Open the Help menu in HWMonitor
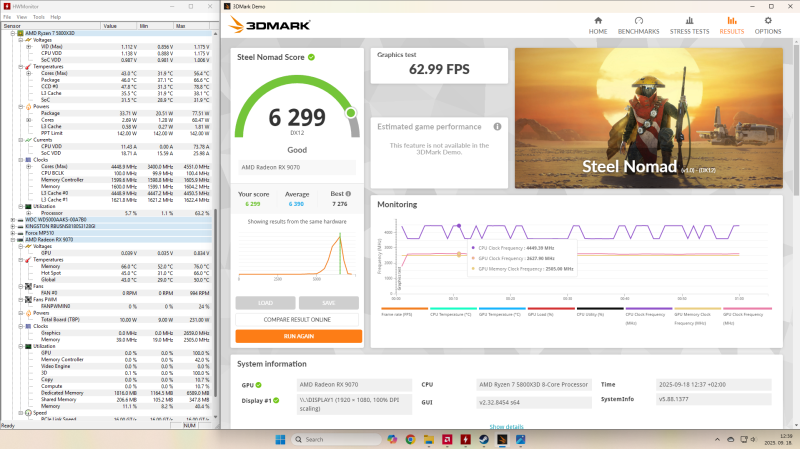 [56, 17]
